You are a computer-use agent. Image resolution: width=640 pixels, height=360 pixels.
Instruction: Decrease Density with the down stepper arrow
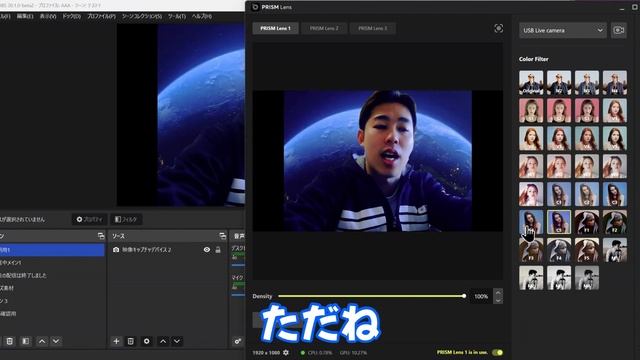point(498,300)
